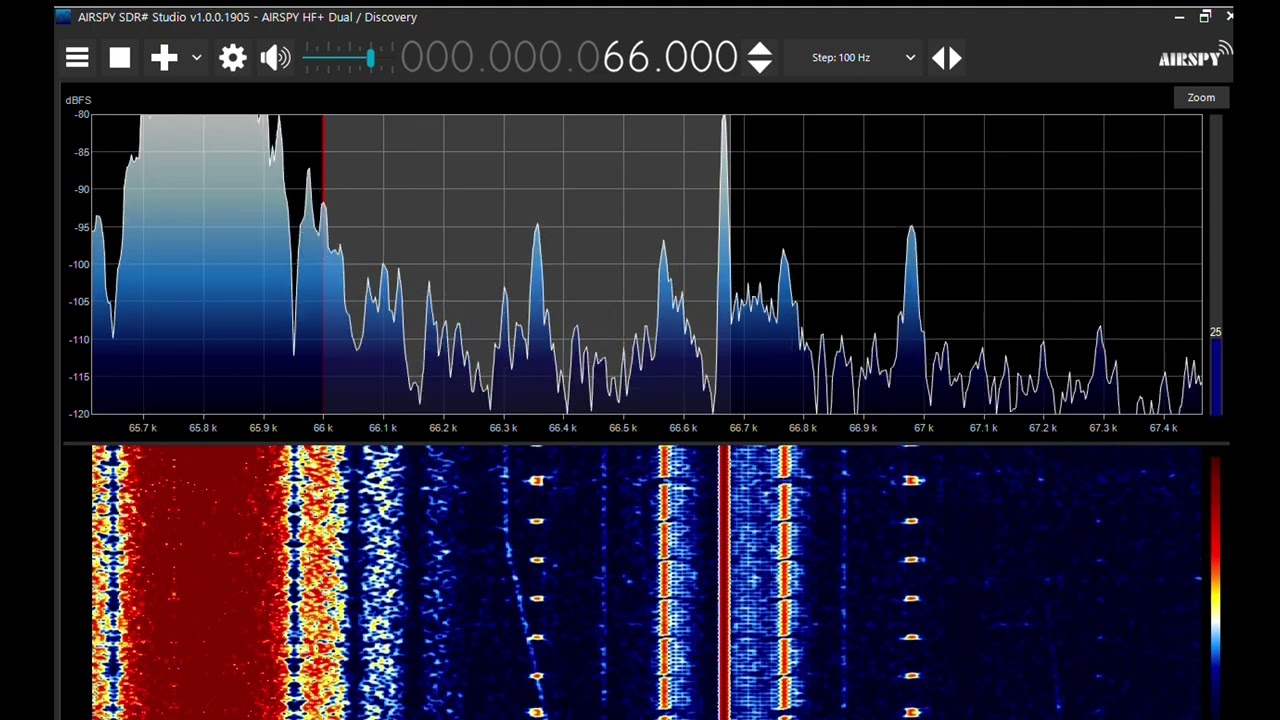Click the red carrier line in the waterfall
Screen dimensions: 1280x720
723,582
